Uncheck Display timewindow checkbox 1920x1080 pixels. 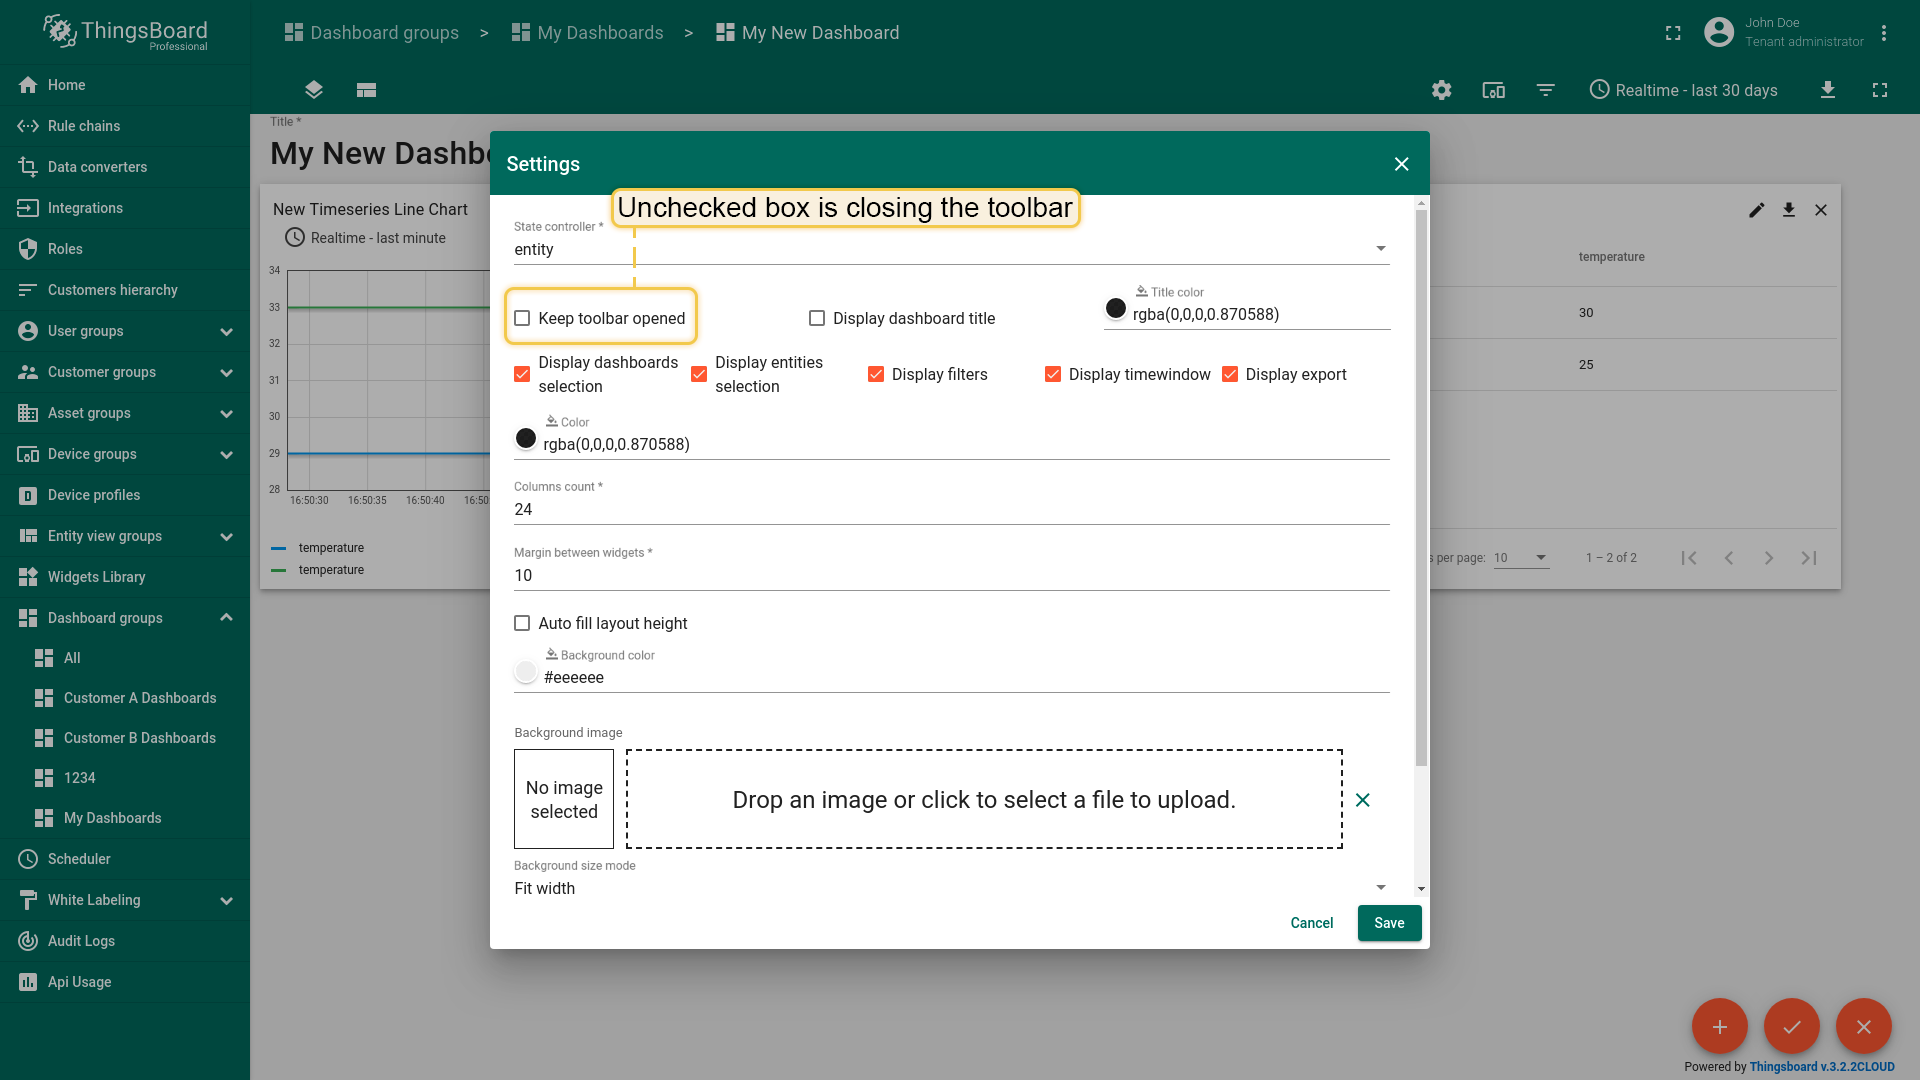click(x=1053, y=374)
